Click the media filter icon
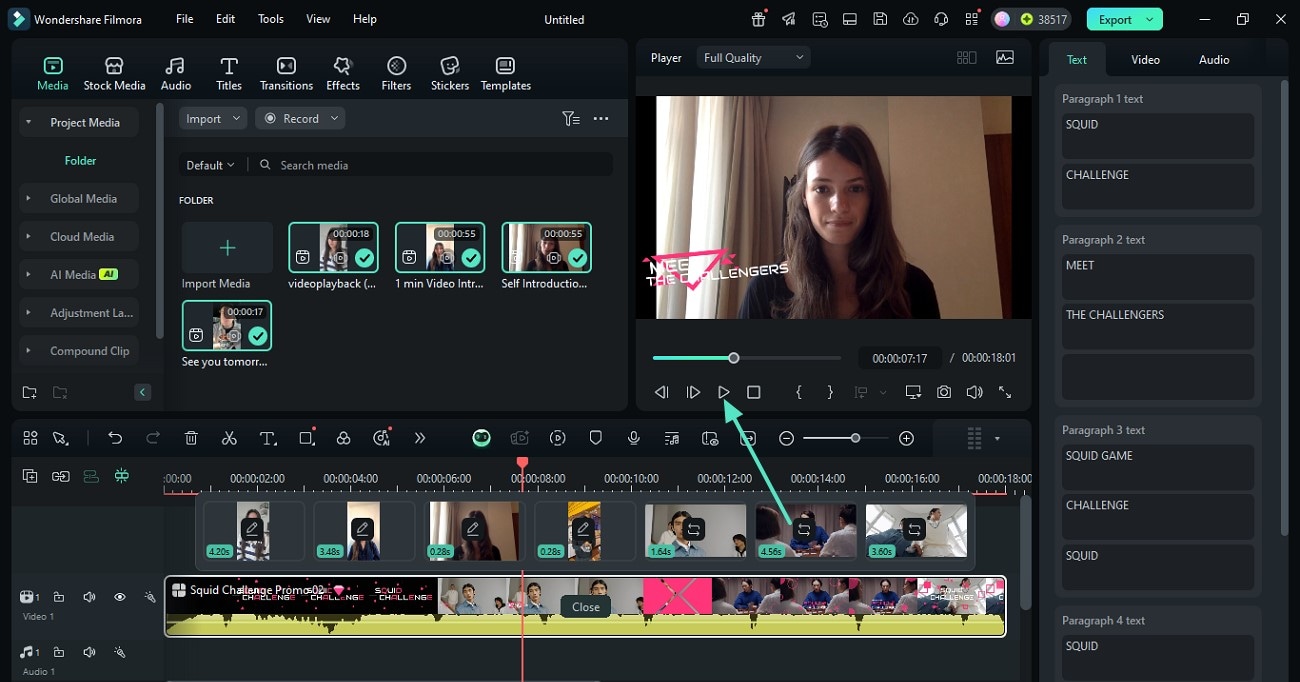The width and height of the screenshot is (1300, 682). coord(571,118)
